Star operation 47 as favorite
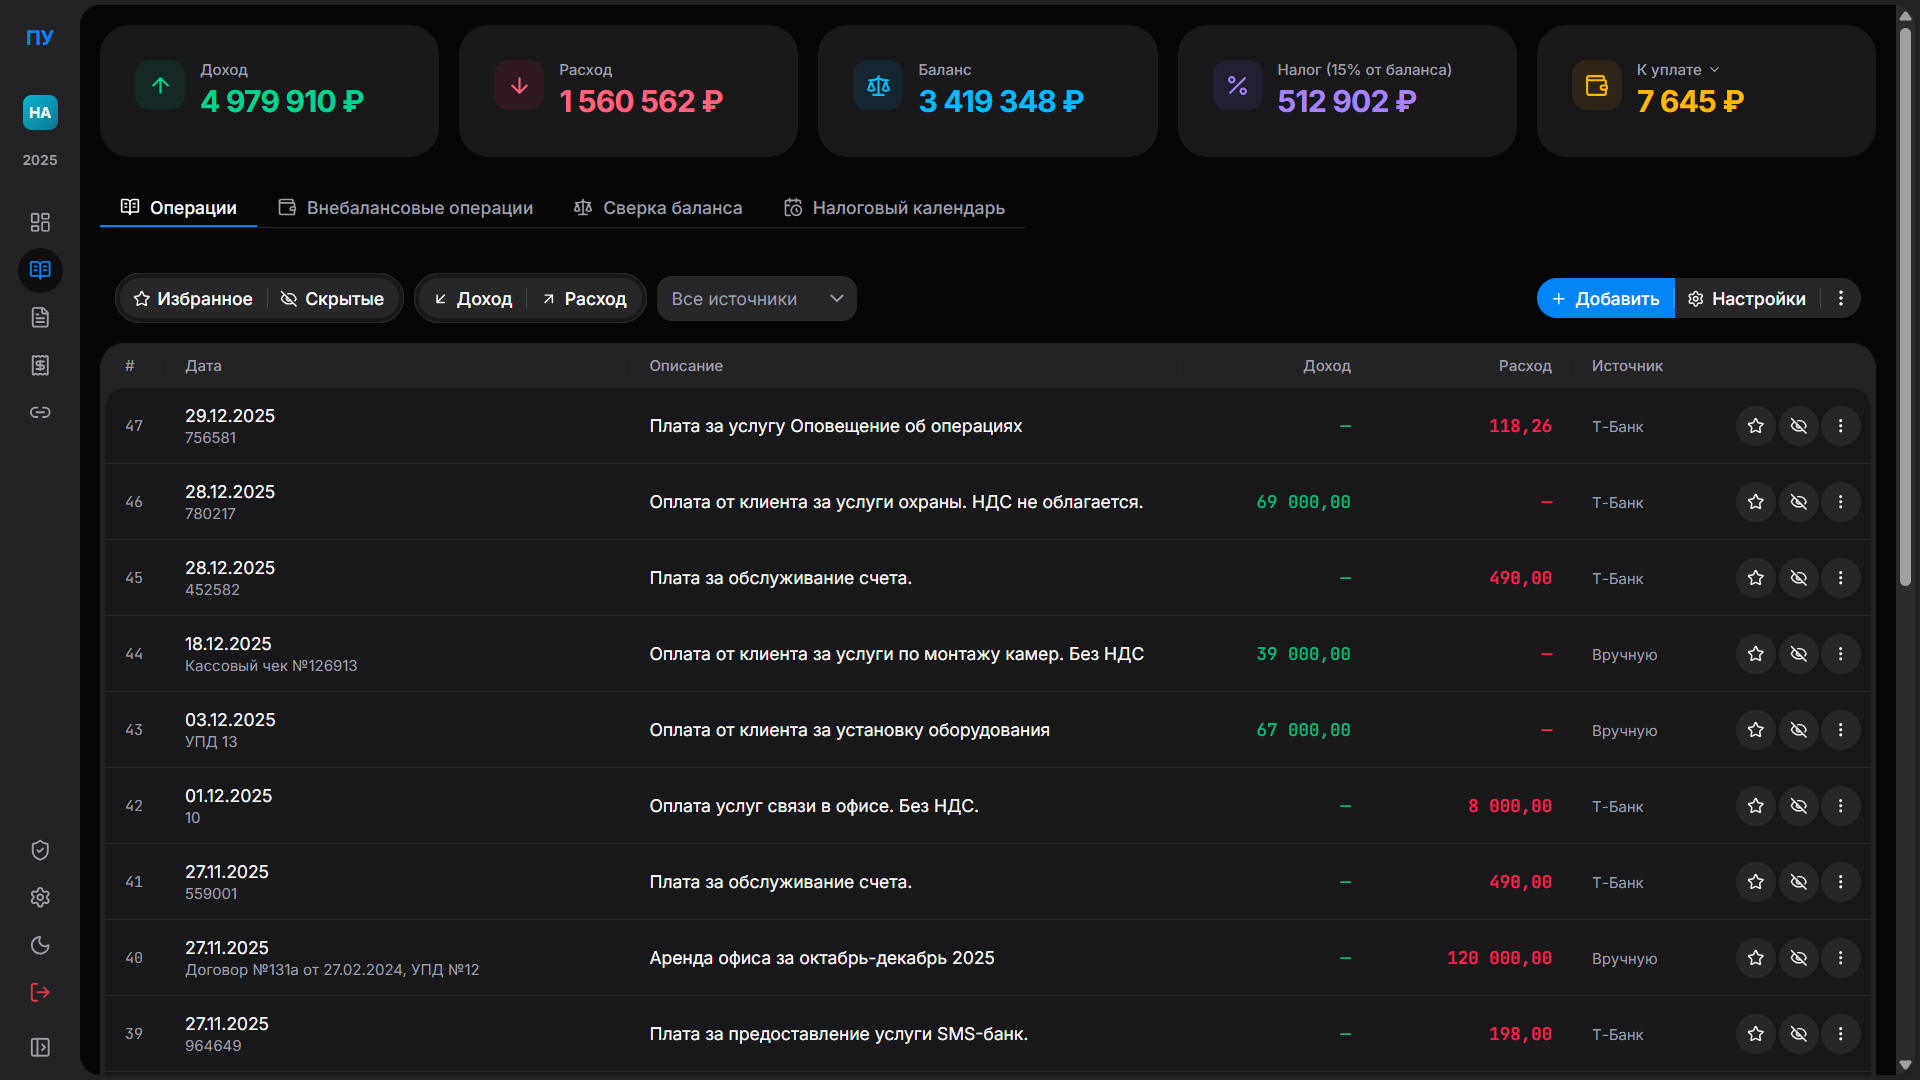 [1755, 426]
